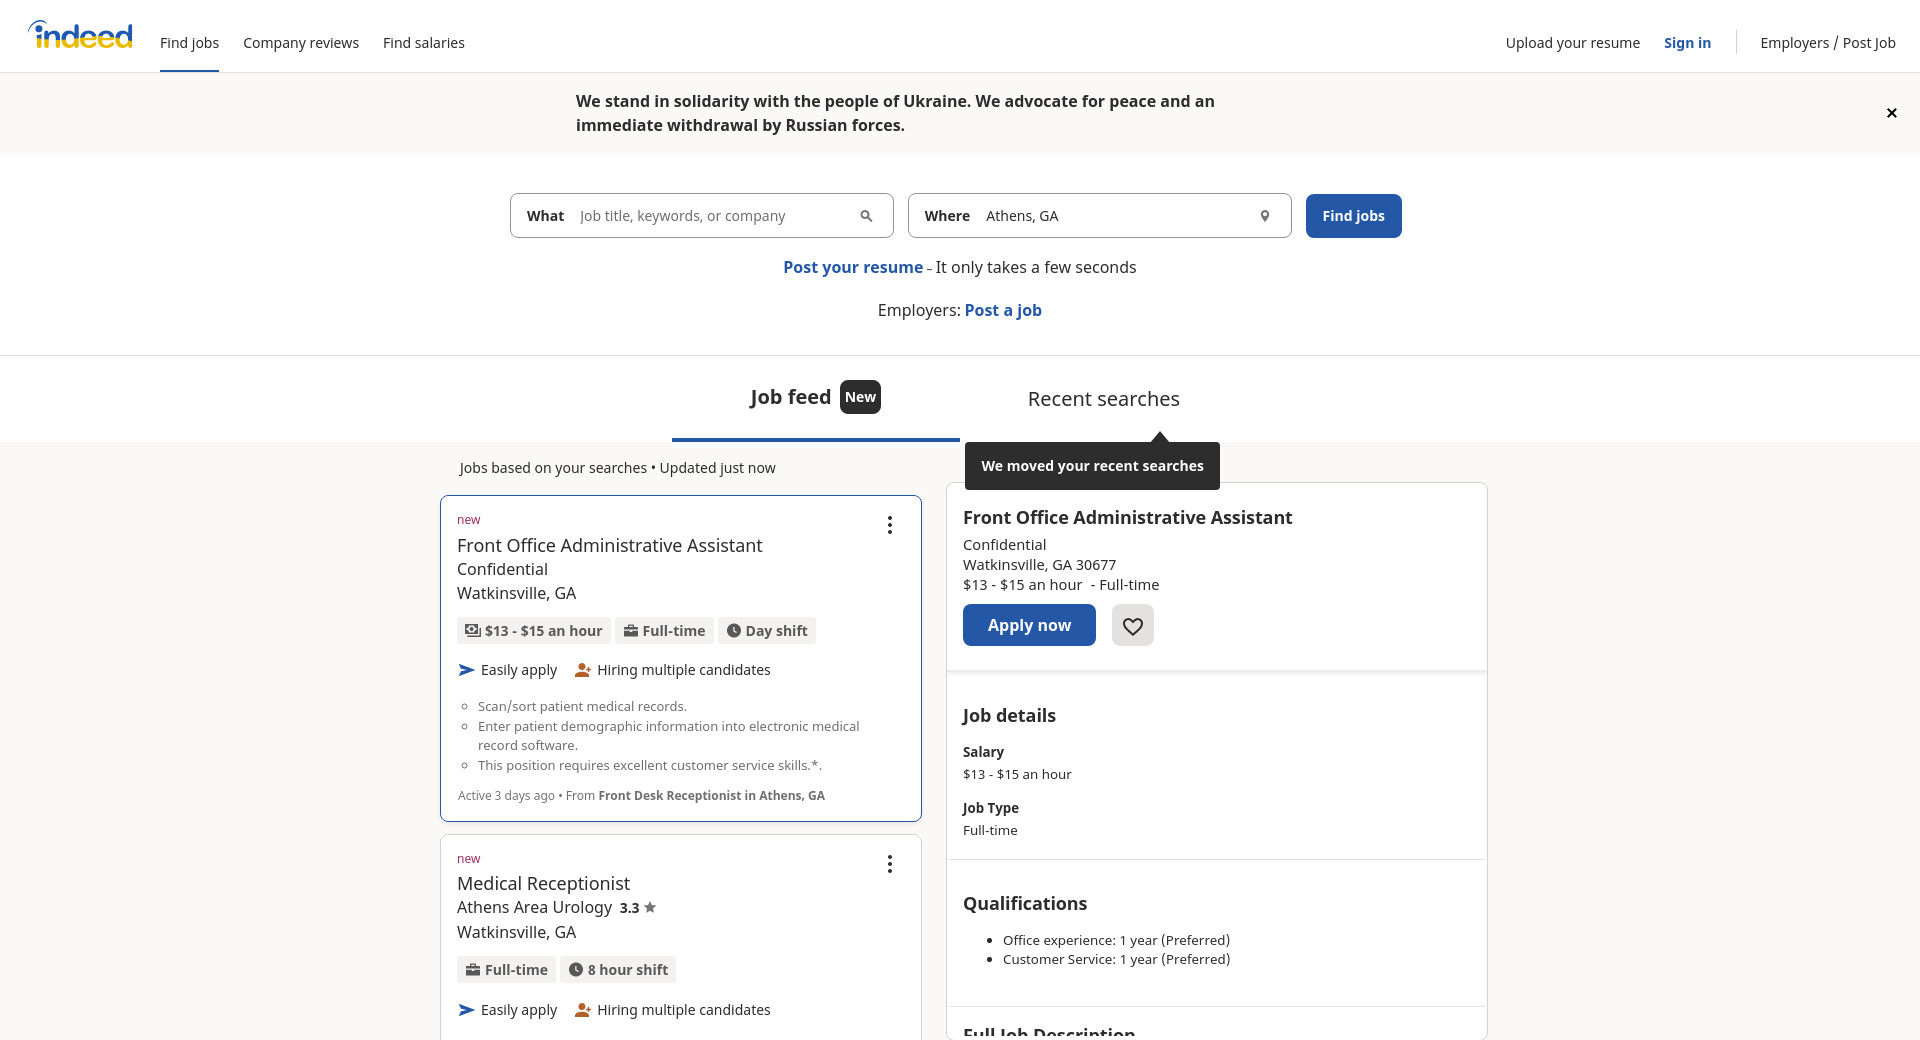The image size is (1920, 1040).
Task: Open Find salaries page
Action: coord(423,43)
